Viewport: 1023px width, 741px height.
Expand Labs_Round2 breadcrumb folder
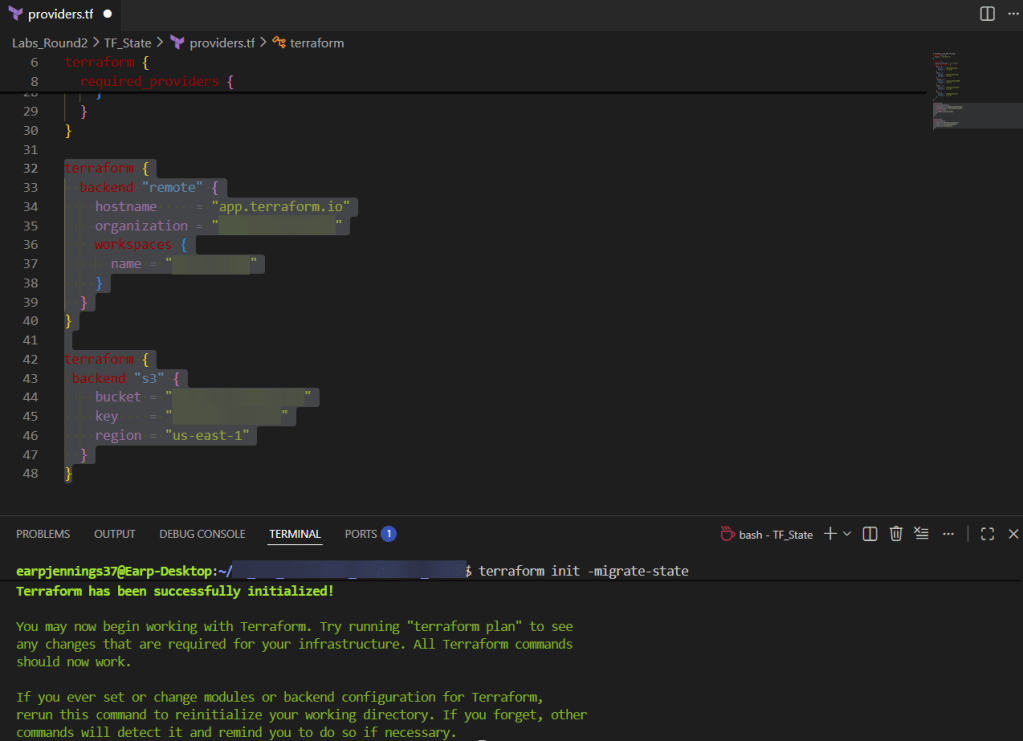50,43
